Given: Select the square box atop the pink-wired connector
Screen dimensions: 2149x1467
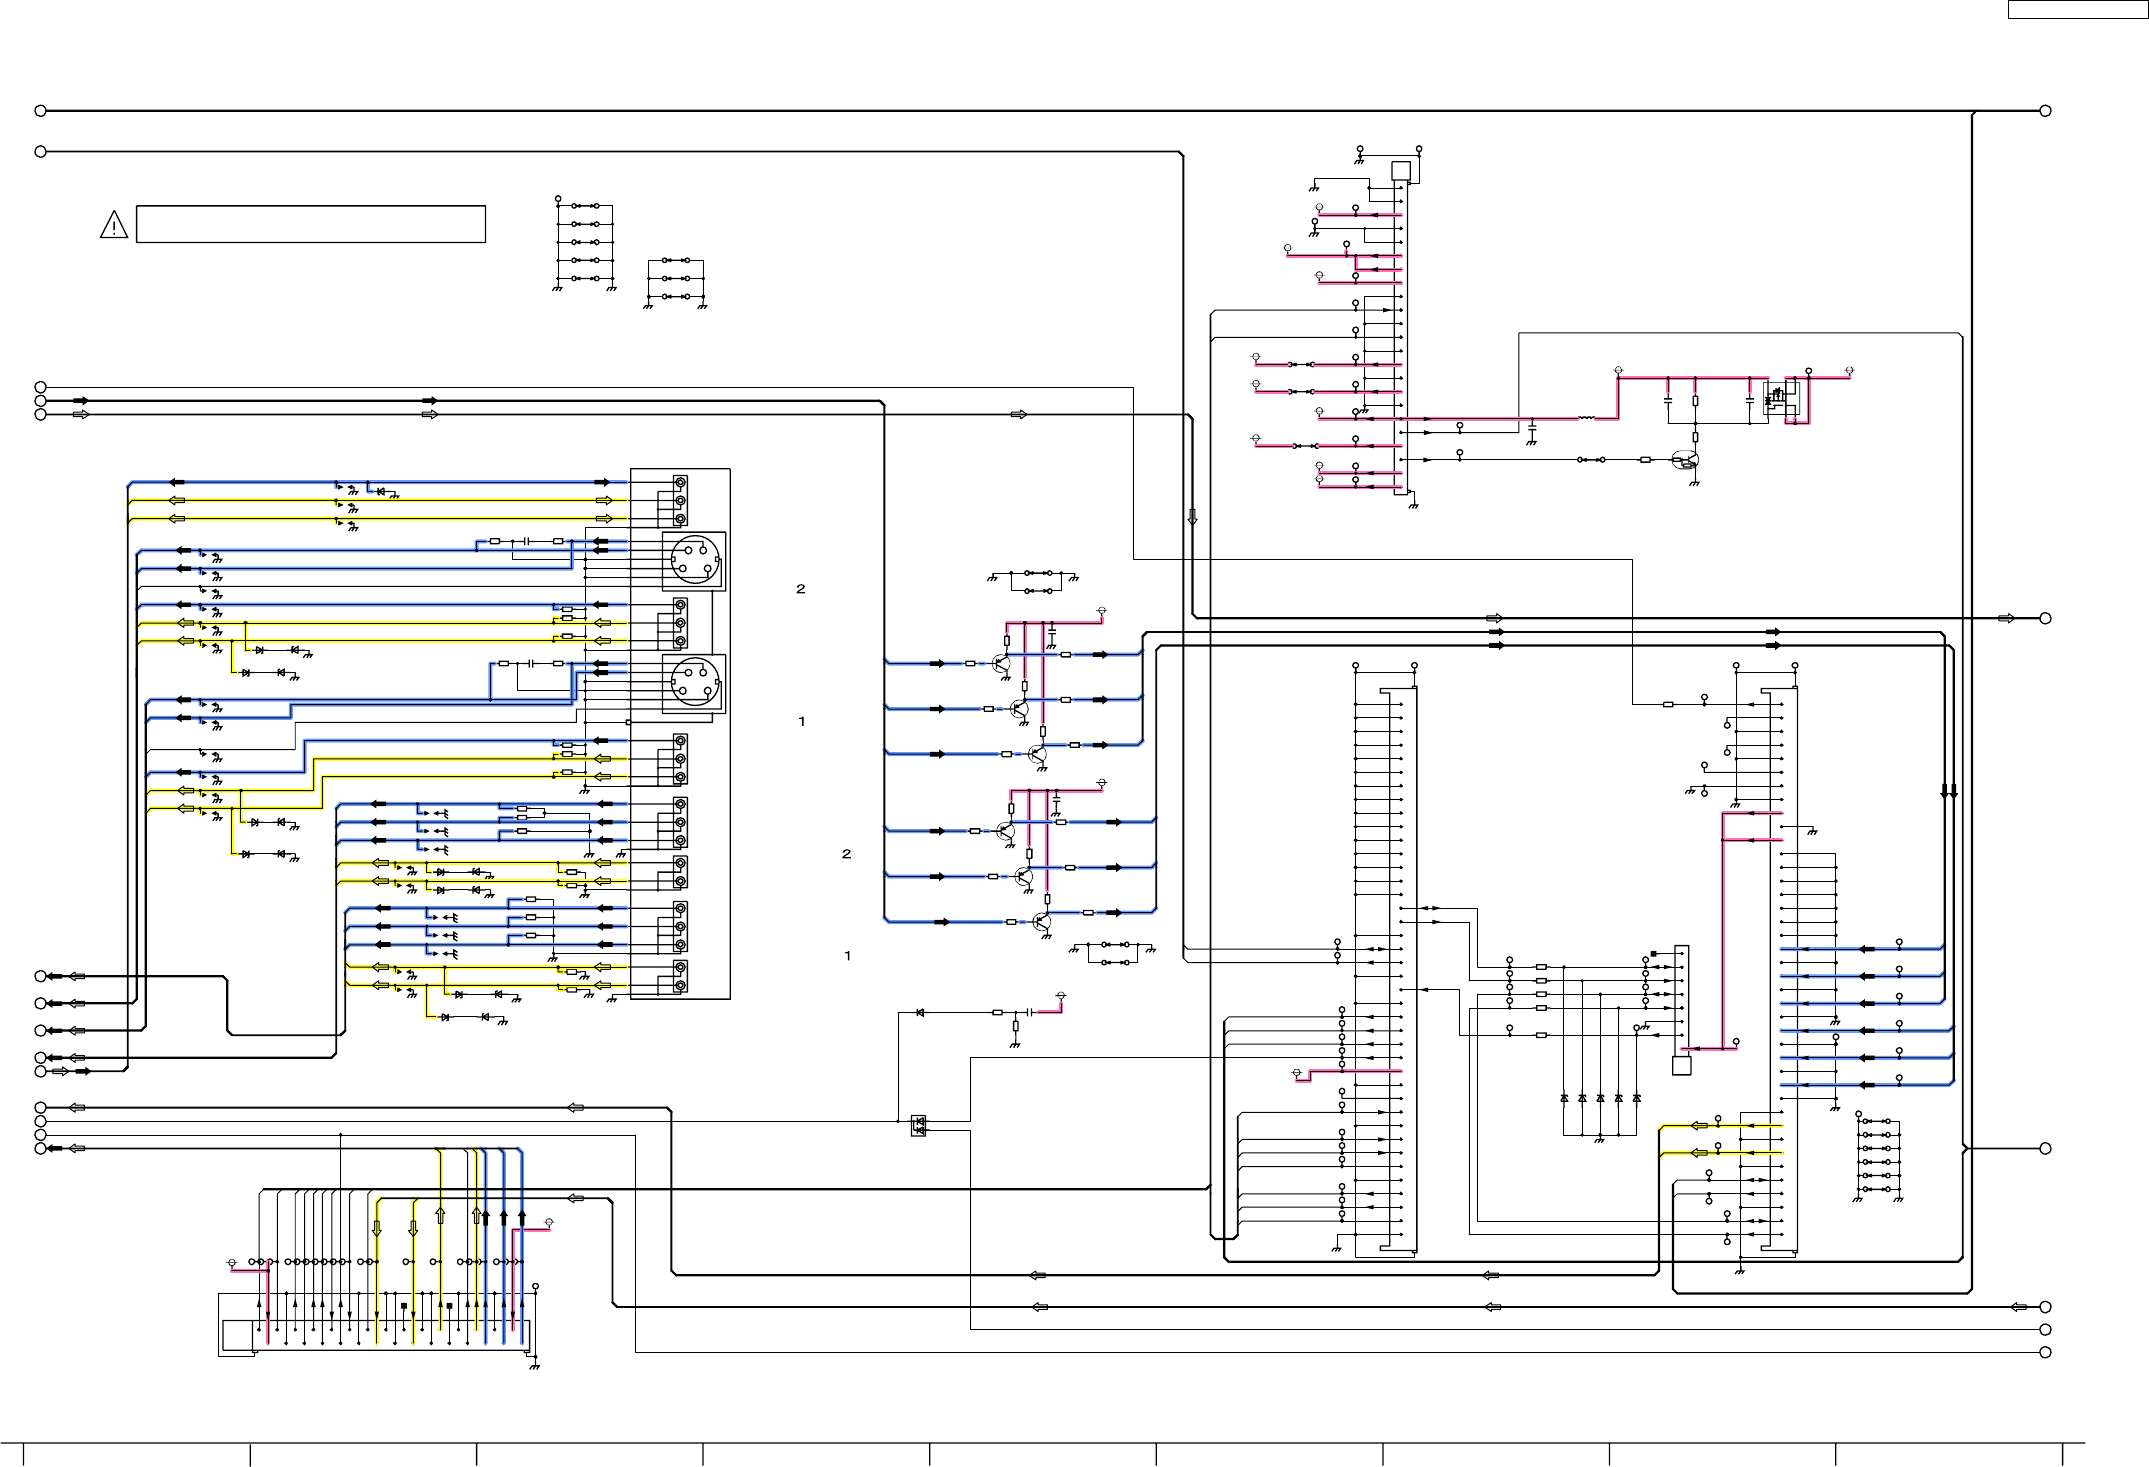Looking at the screenshot, I should tap(1401, 171).
